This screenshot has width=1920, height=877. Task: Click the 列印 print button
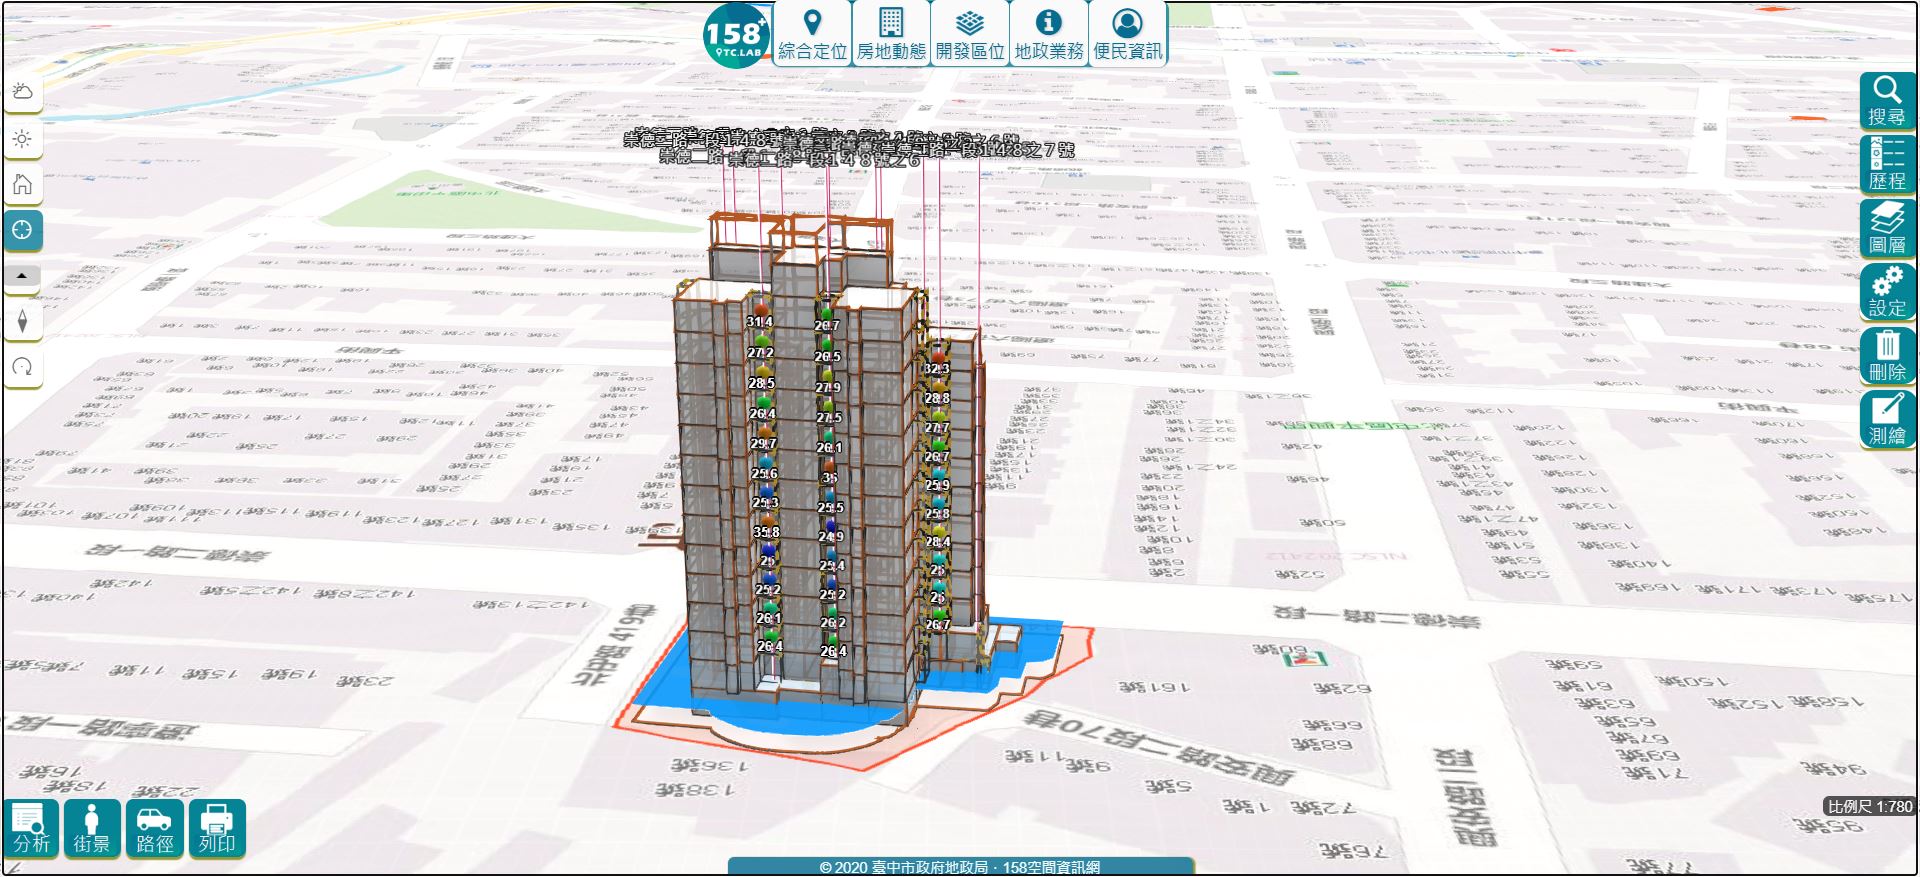tap(217, 828)
